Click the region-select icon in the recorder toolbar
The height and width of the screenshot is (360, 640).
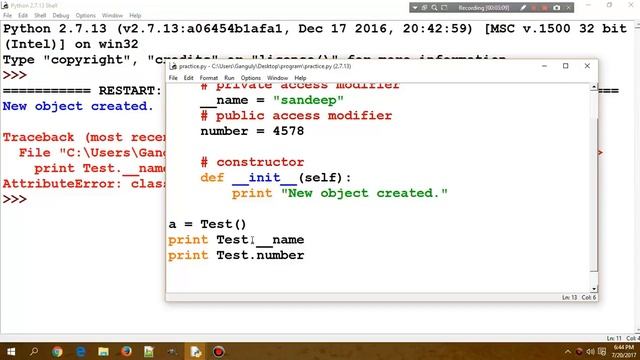pyautogui.click(x=444, y=8)
